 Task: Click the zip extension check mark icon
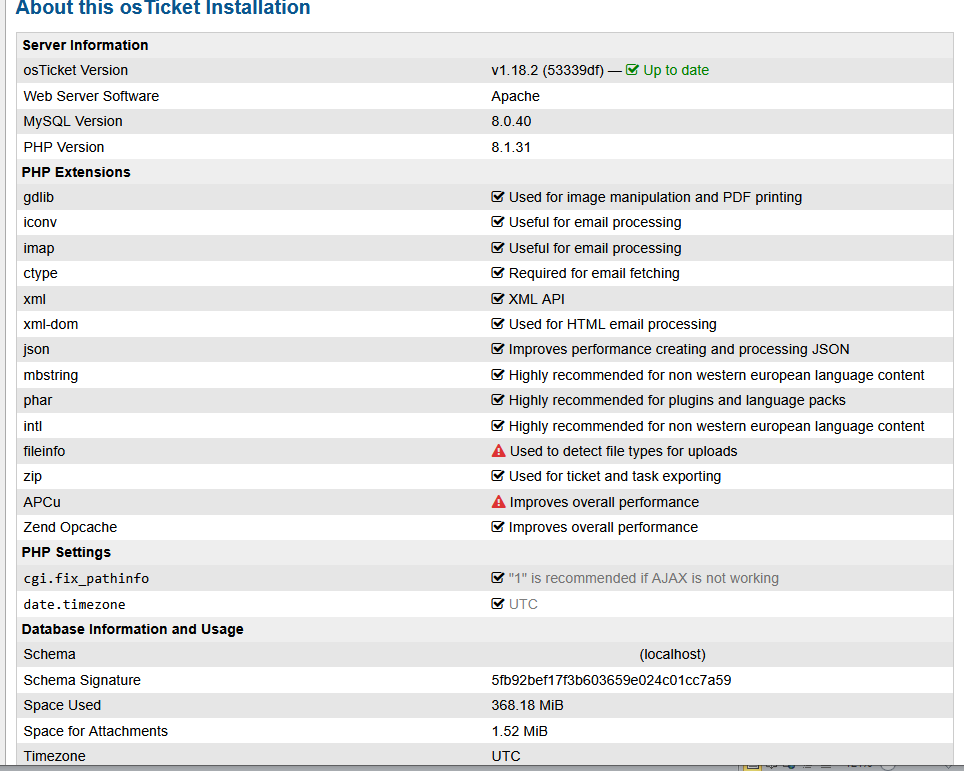498,476
